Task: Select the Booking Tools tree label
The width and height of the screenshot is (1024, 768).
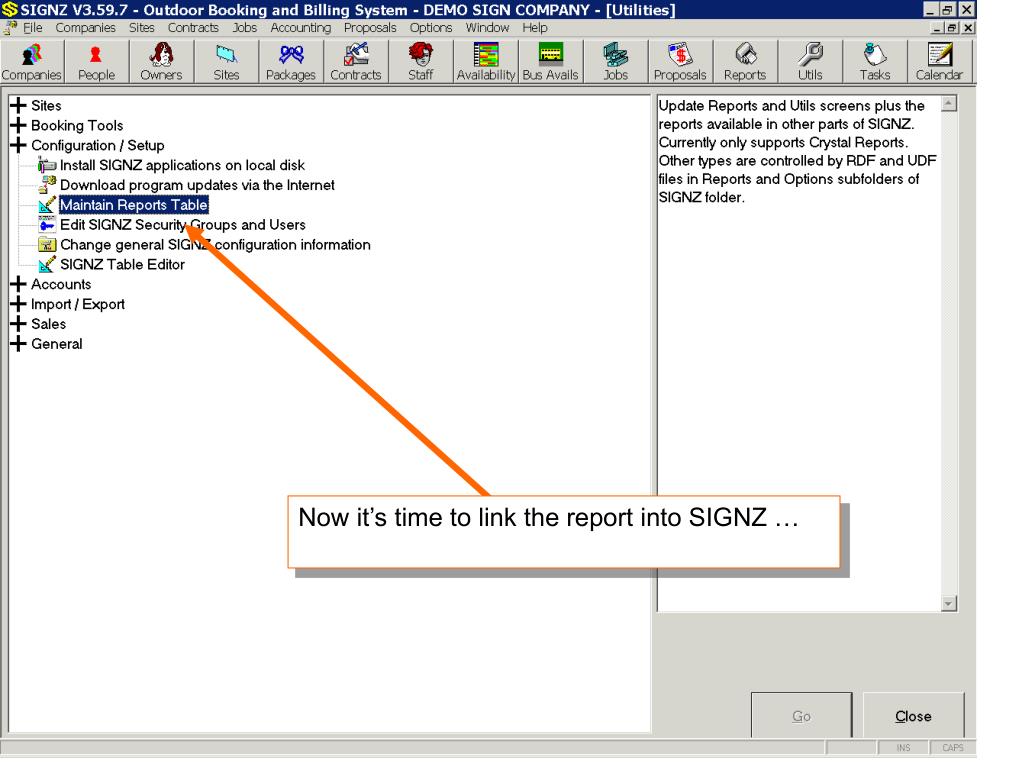Action: [77, 125]
